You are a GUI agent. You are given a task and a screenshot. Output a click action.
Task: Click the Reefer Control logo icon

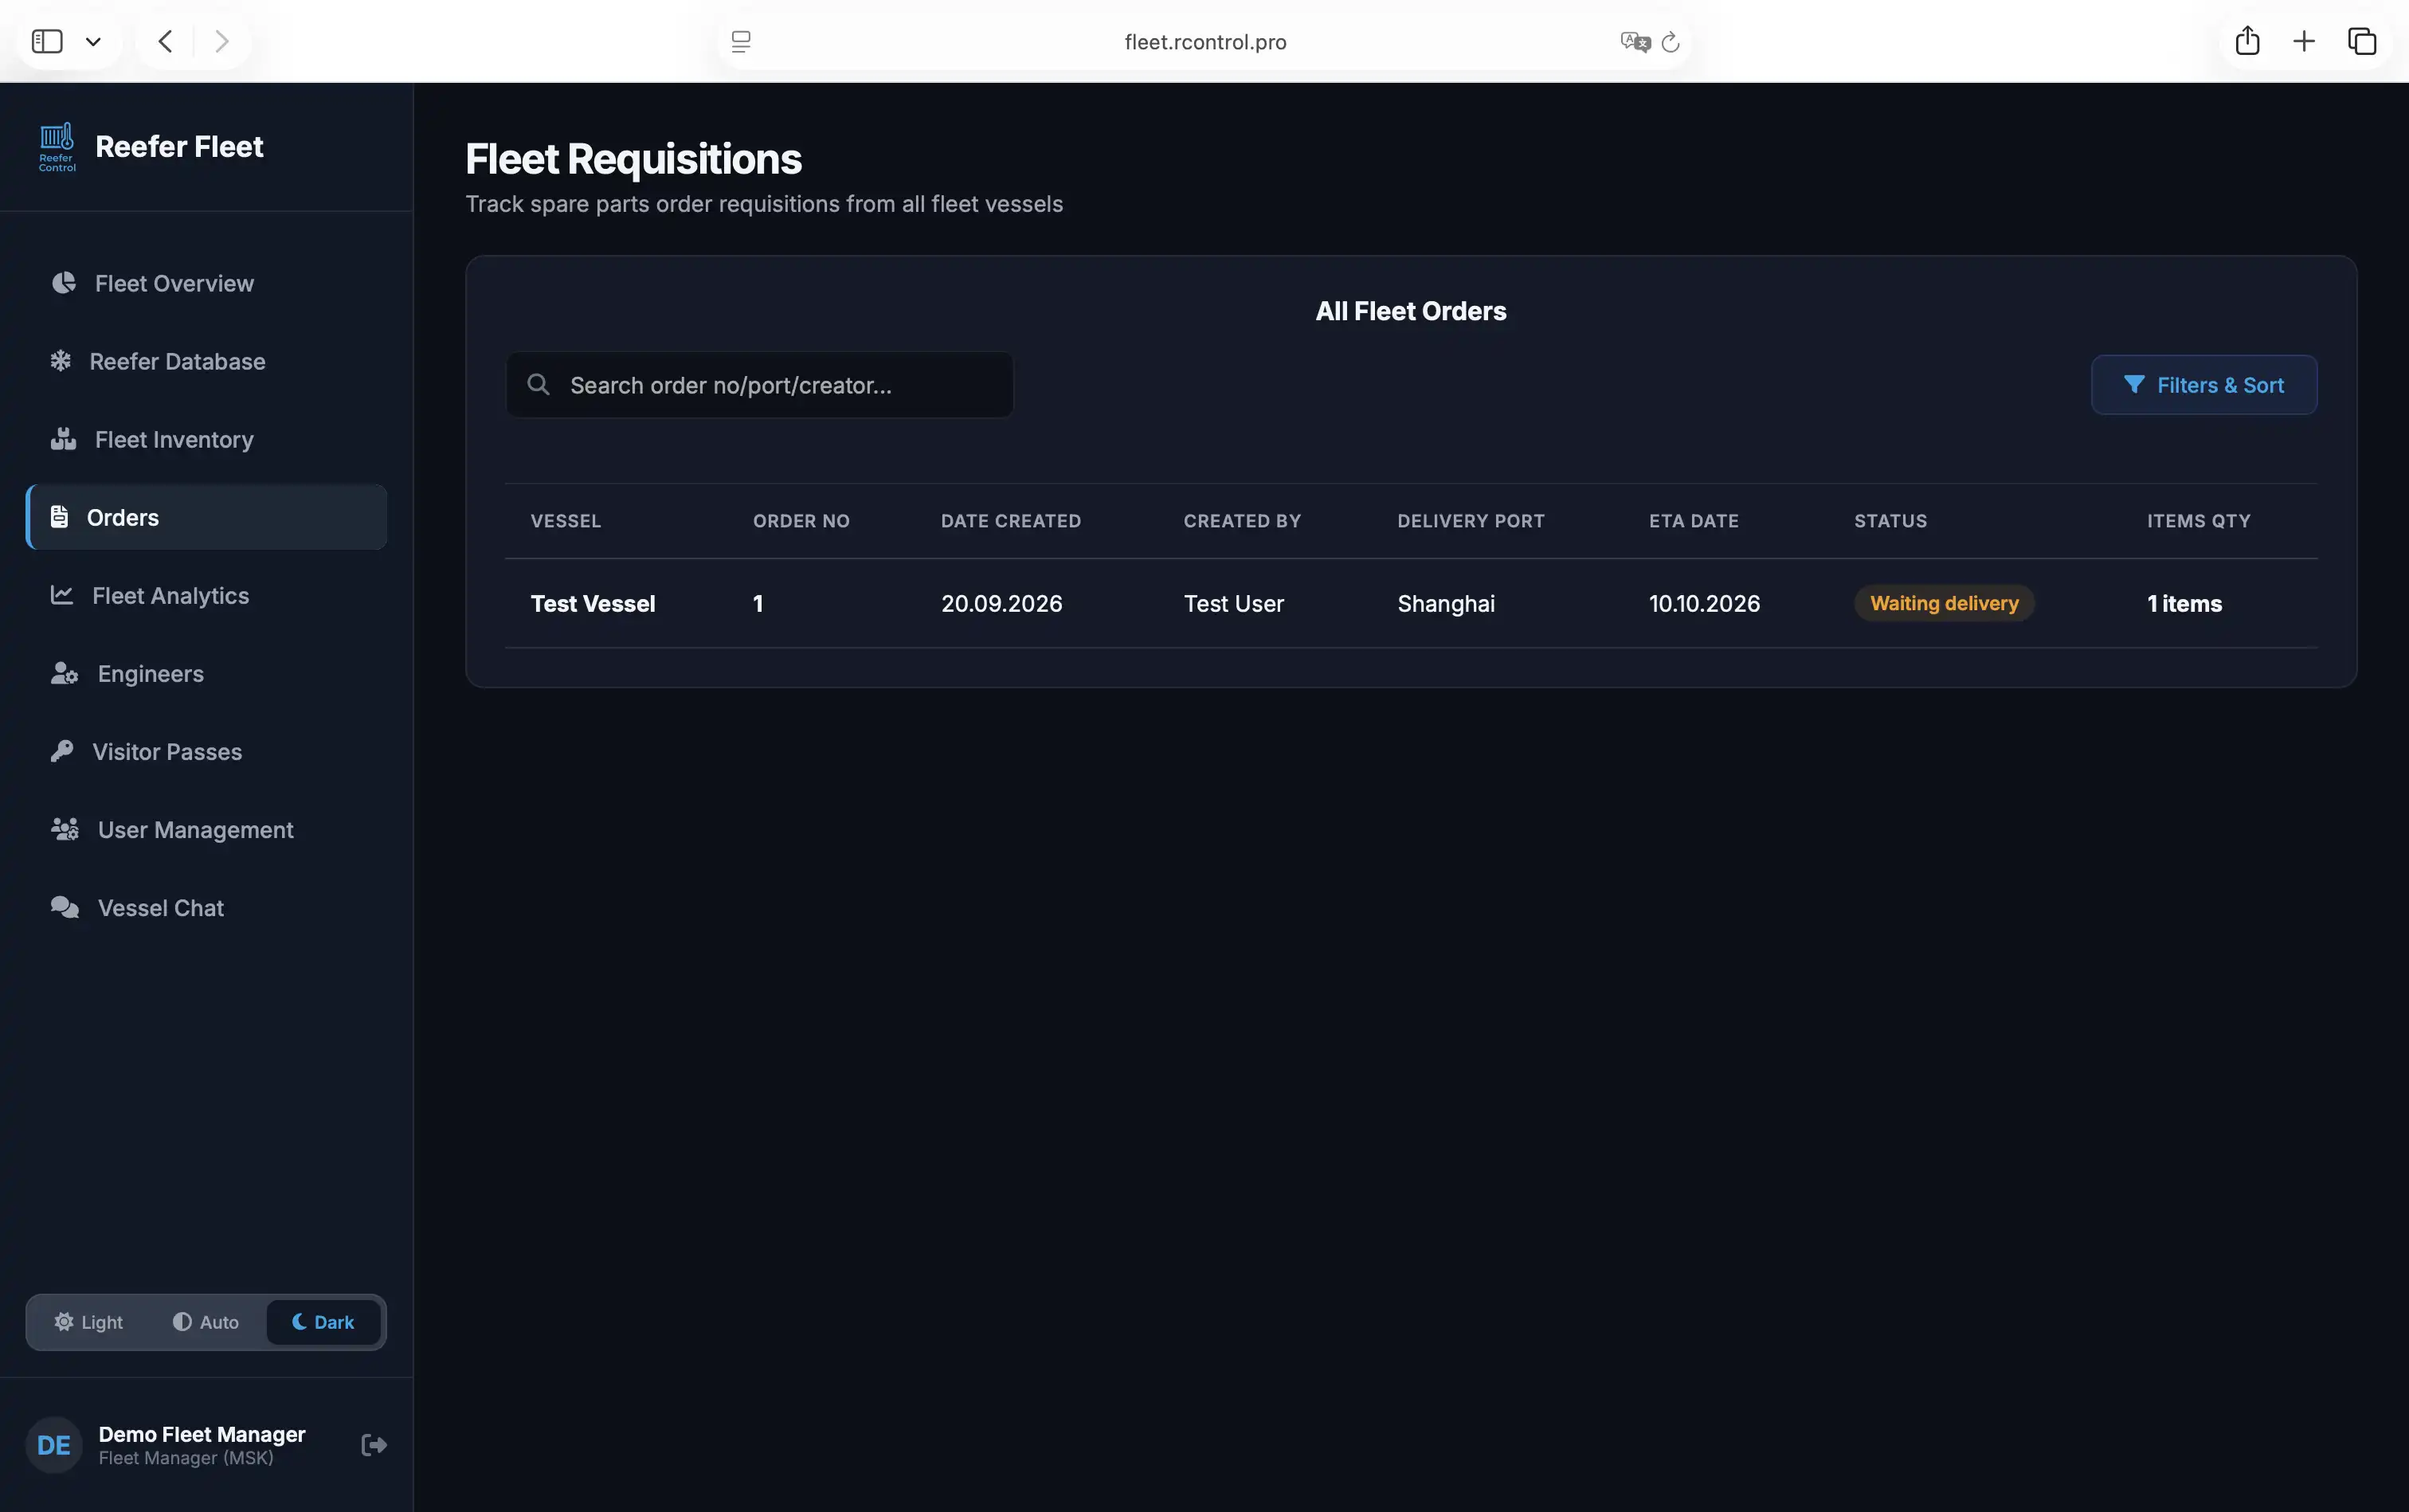click(x=57, y=147)
